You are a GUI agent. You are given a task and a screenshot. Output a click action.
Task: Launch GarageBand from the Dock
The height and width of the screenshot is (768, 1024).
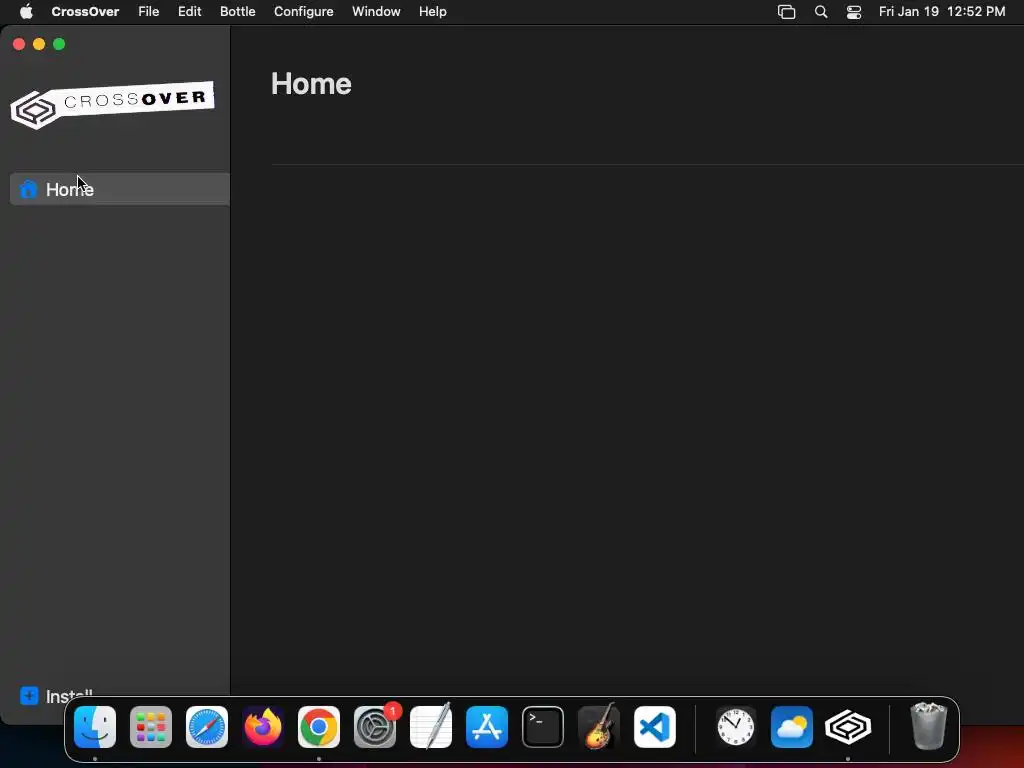point(599,727)
